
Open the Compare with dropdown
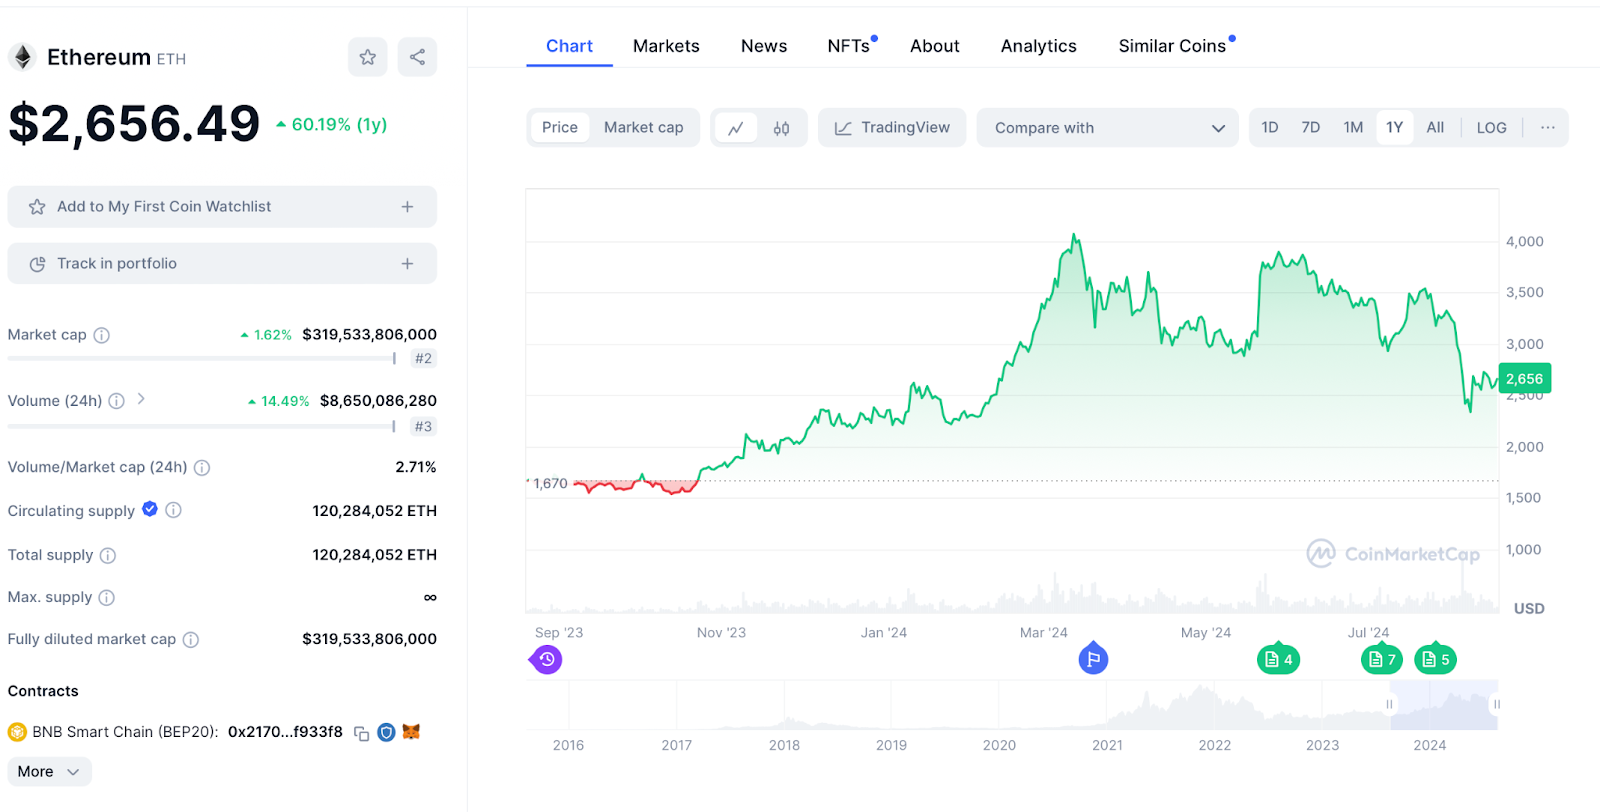[x=1108, y=128]
